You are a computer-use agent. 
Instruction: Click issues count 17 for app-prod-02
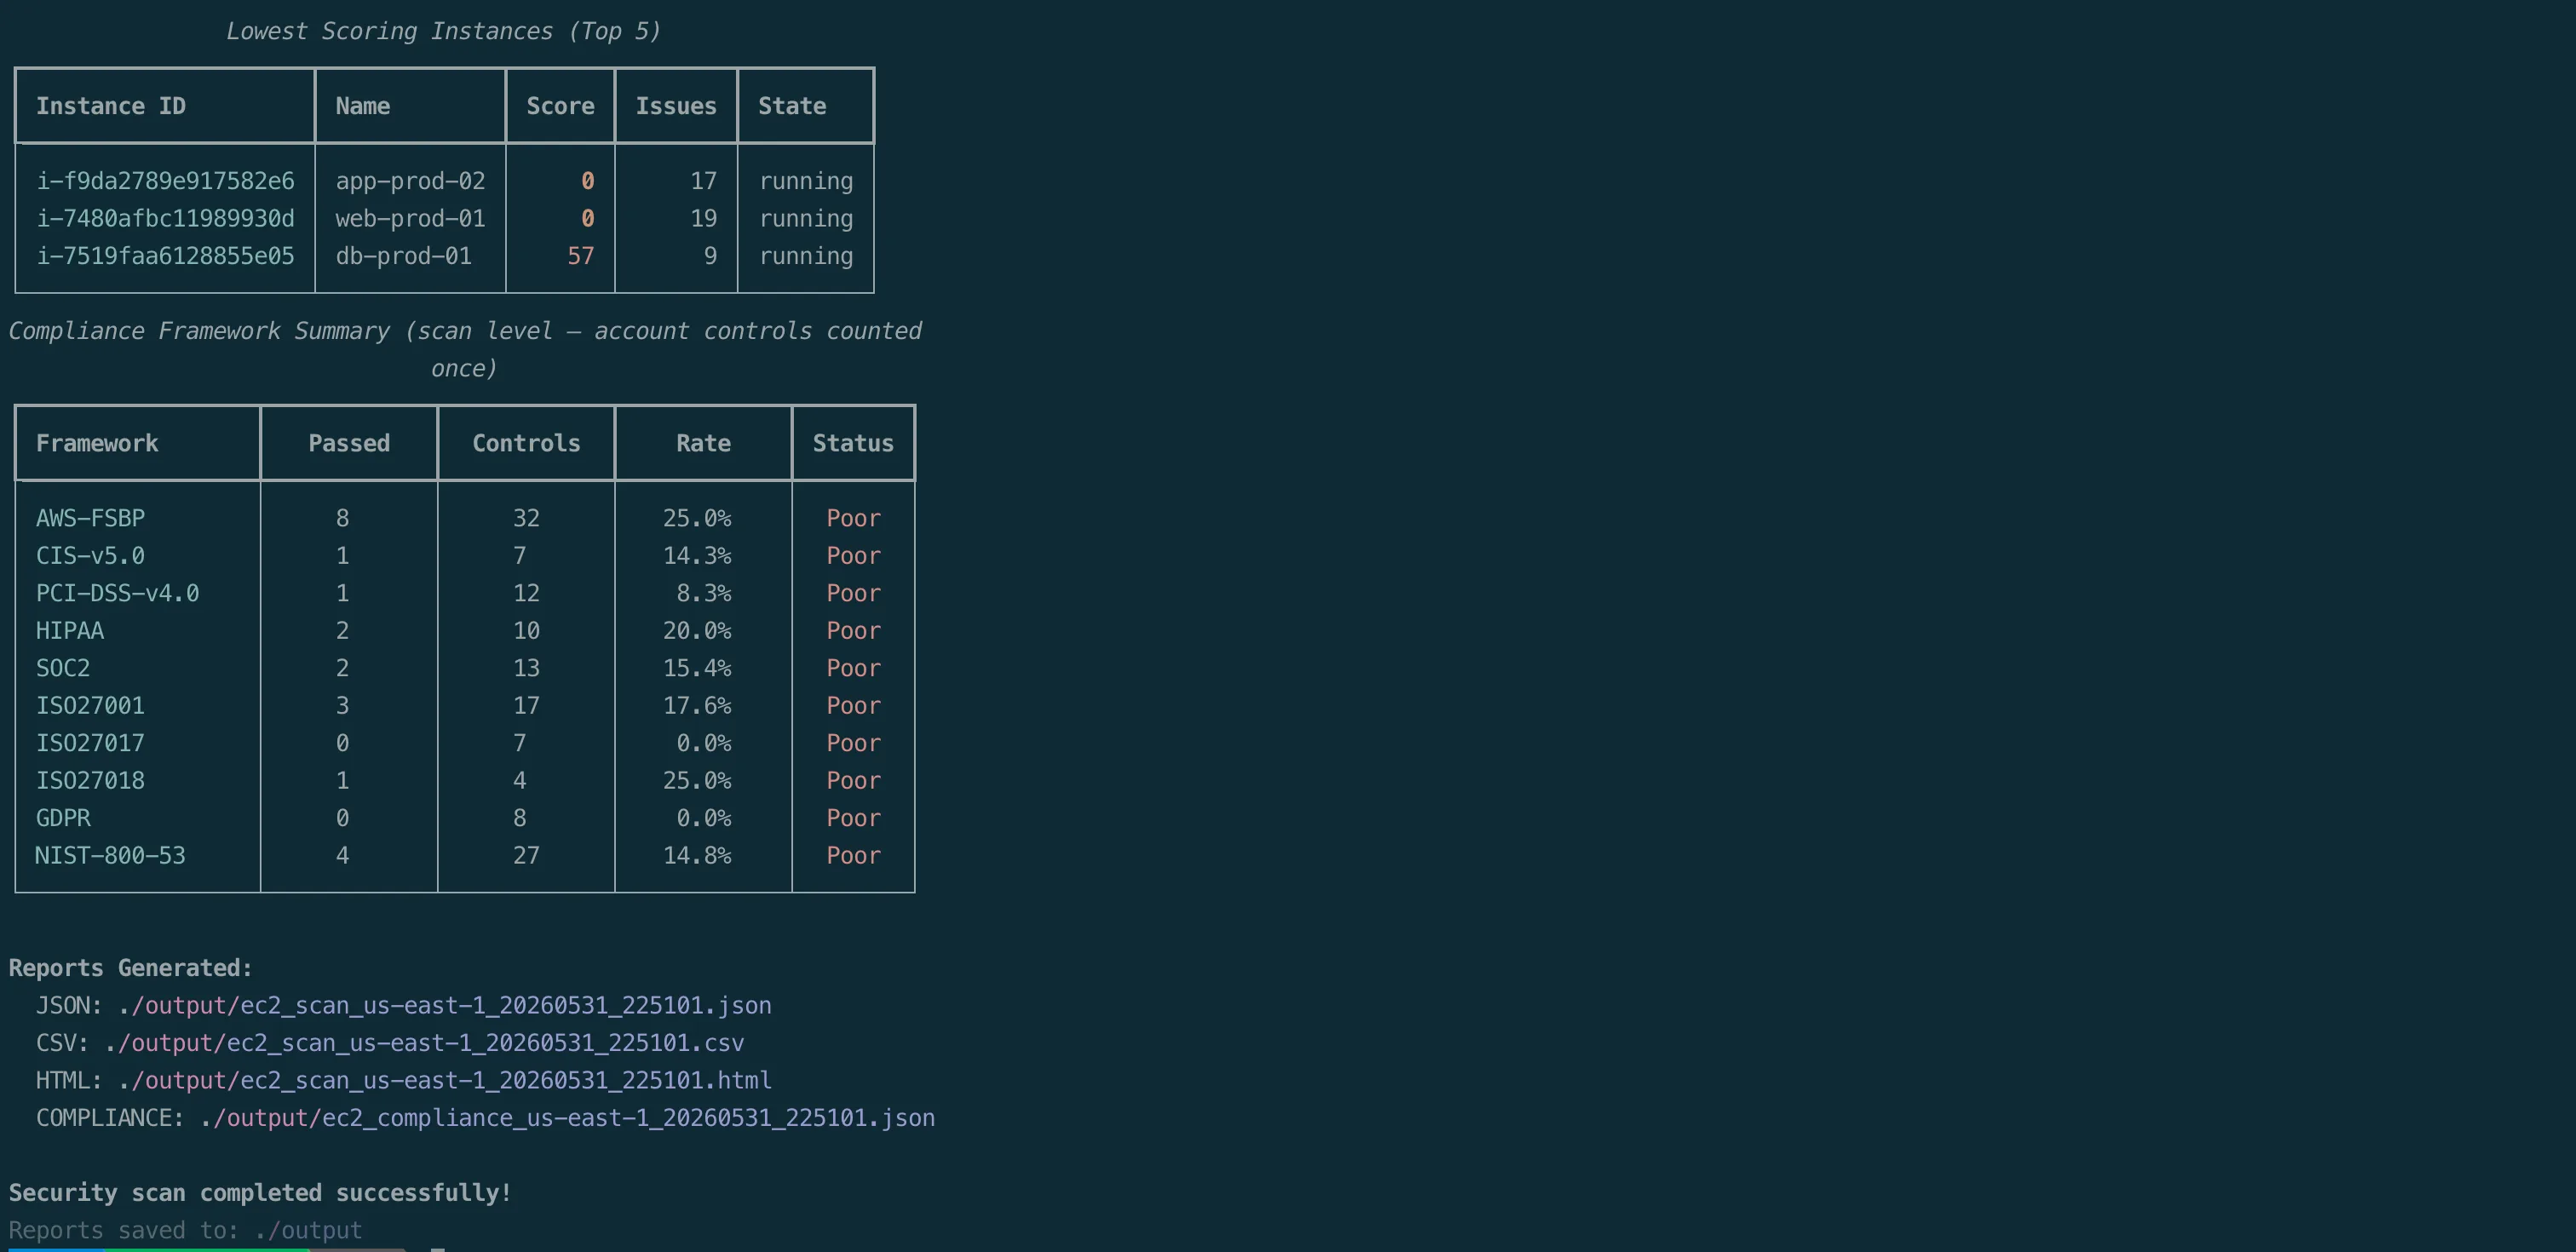click(704, 181)
